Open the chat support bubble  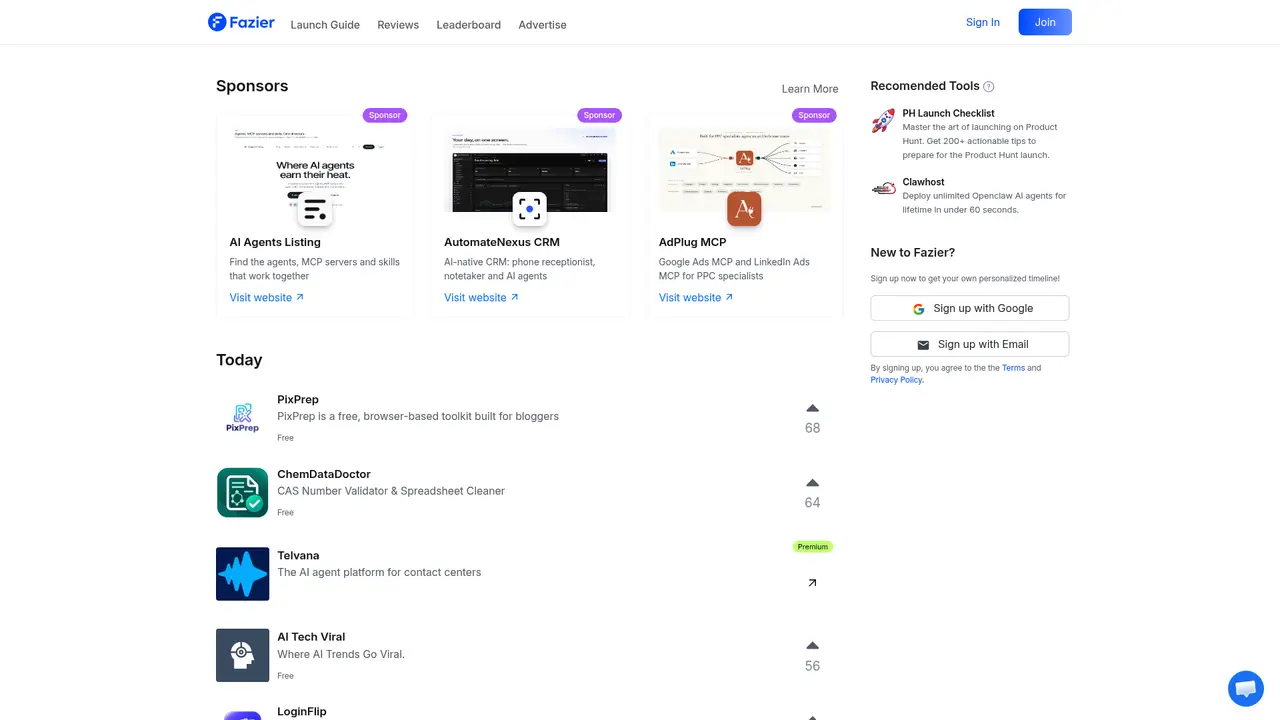[1246, 689]
